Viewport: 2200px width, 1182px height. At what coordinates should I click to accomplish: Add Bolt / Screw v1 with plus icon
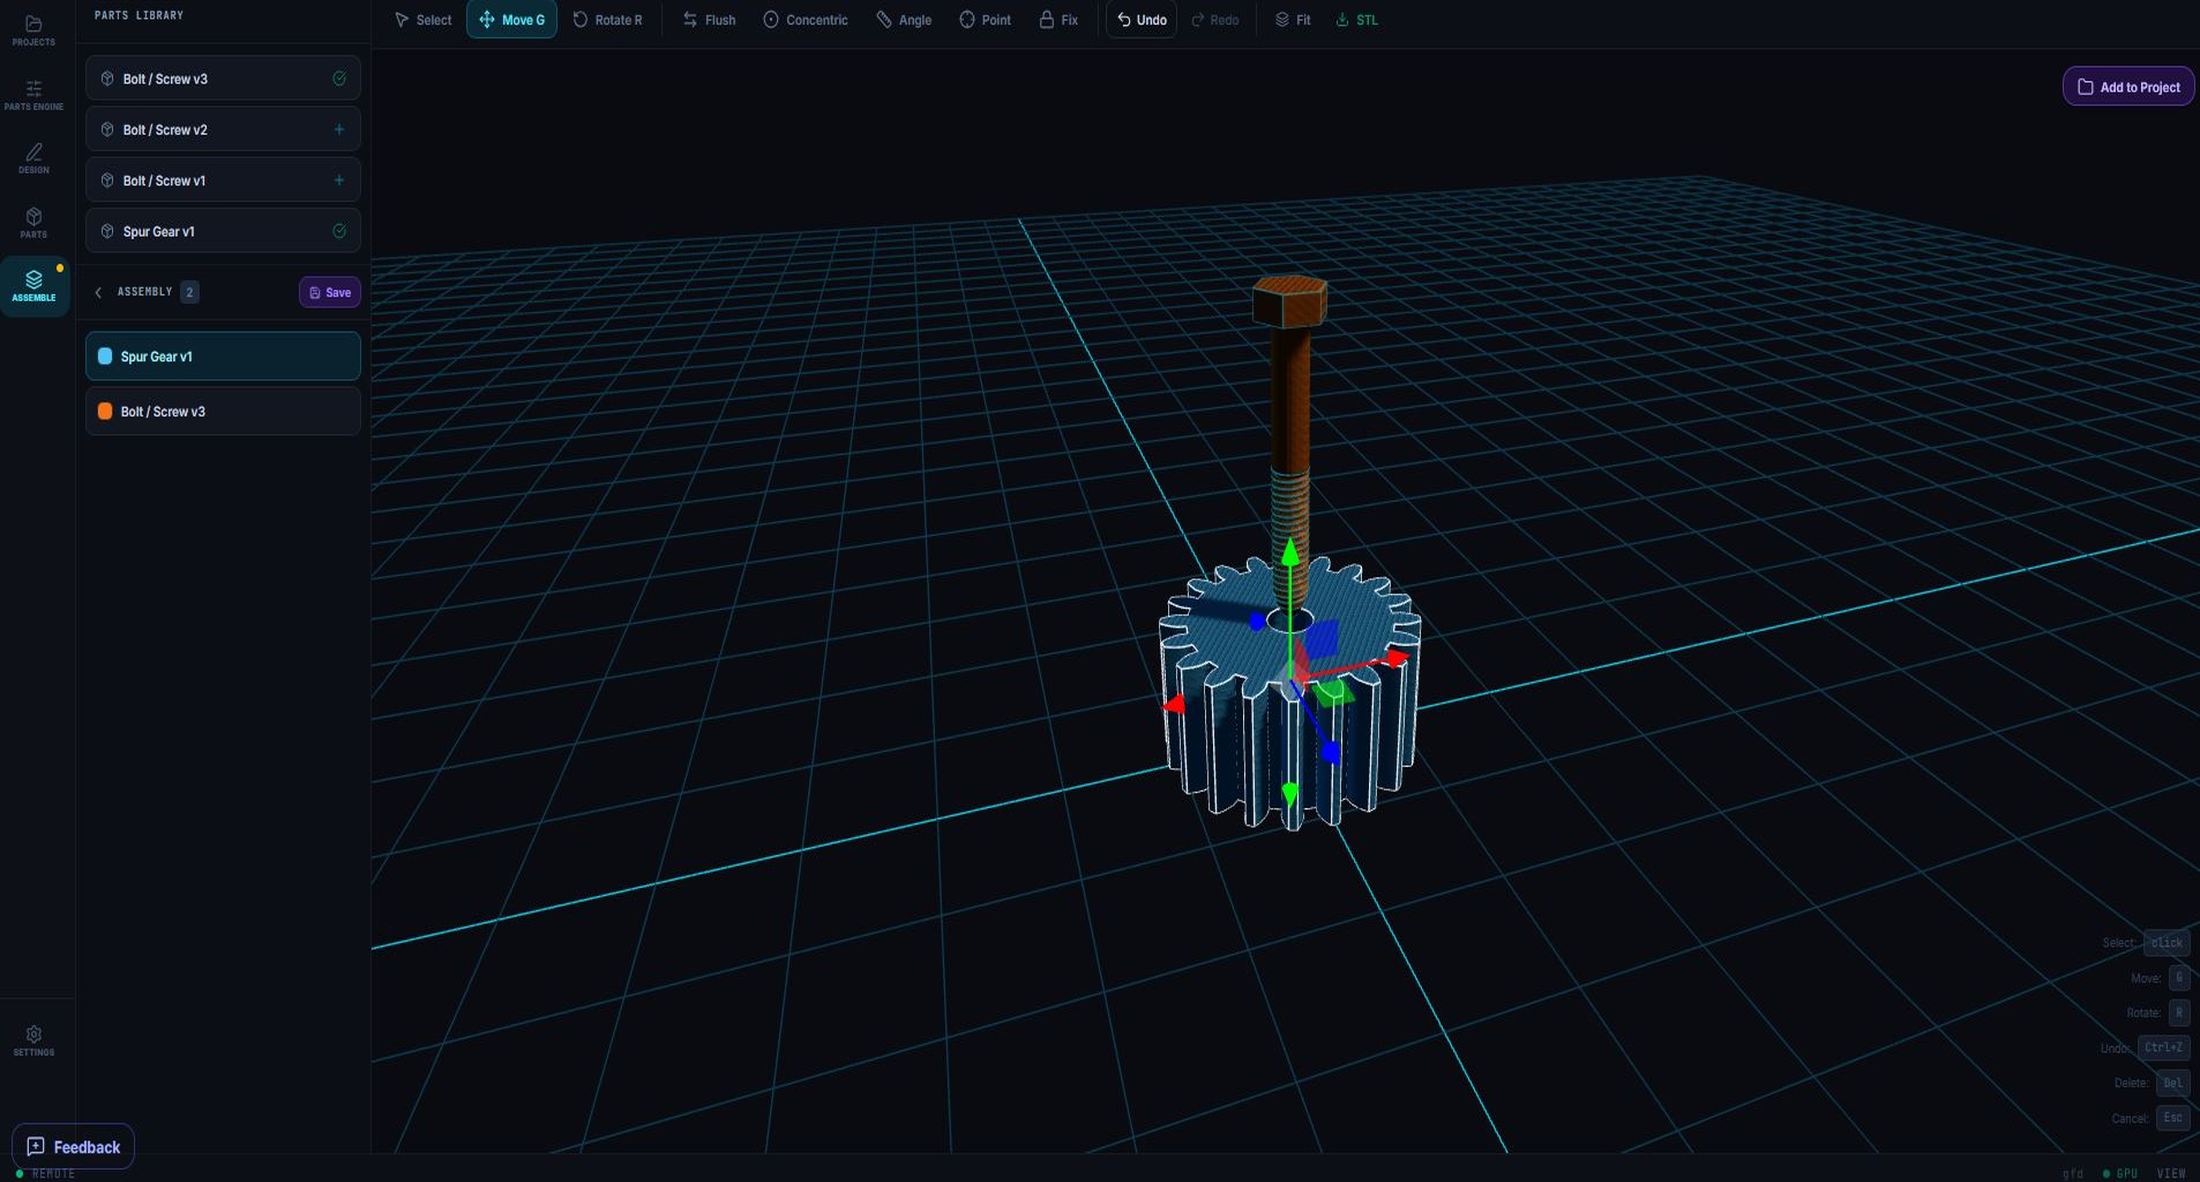(339, 180)
